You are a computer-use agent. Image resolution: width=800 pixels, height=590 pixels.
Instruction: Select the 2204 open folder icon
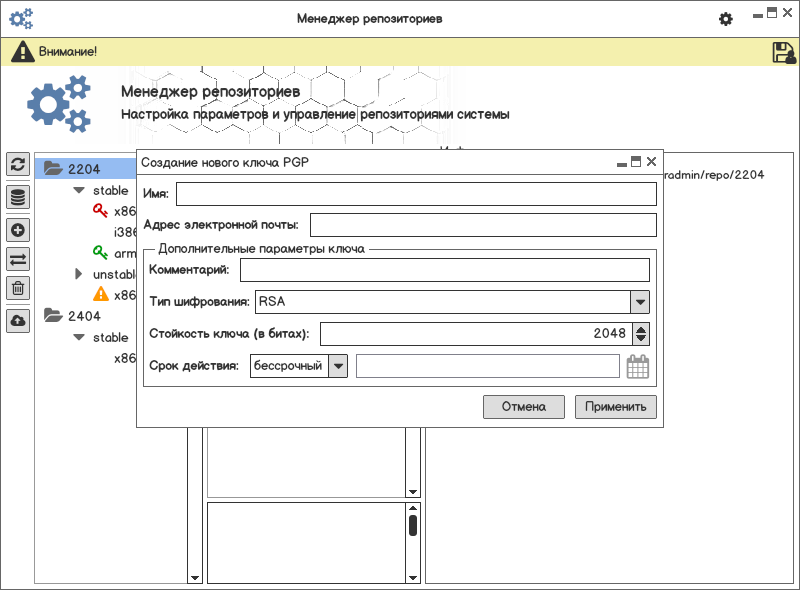tap(53, 168)
